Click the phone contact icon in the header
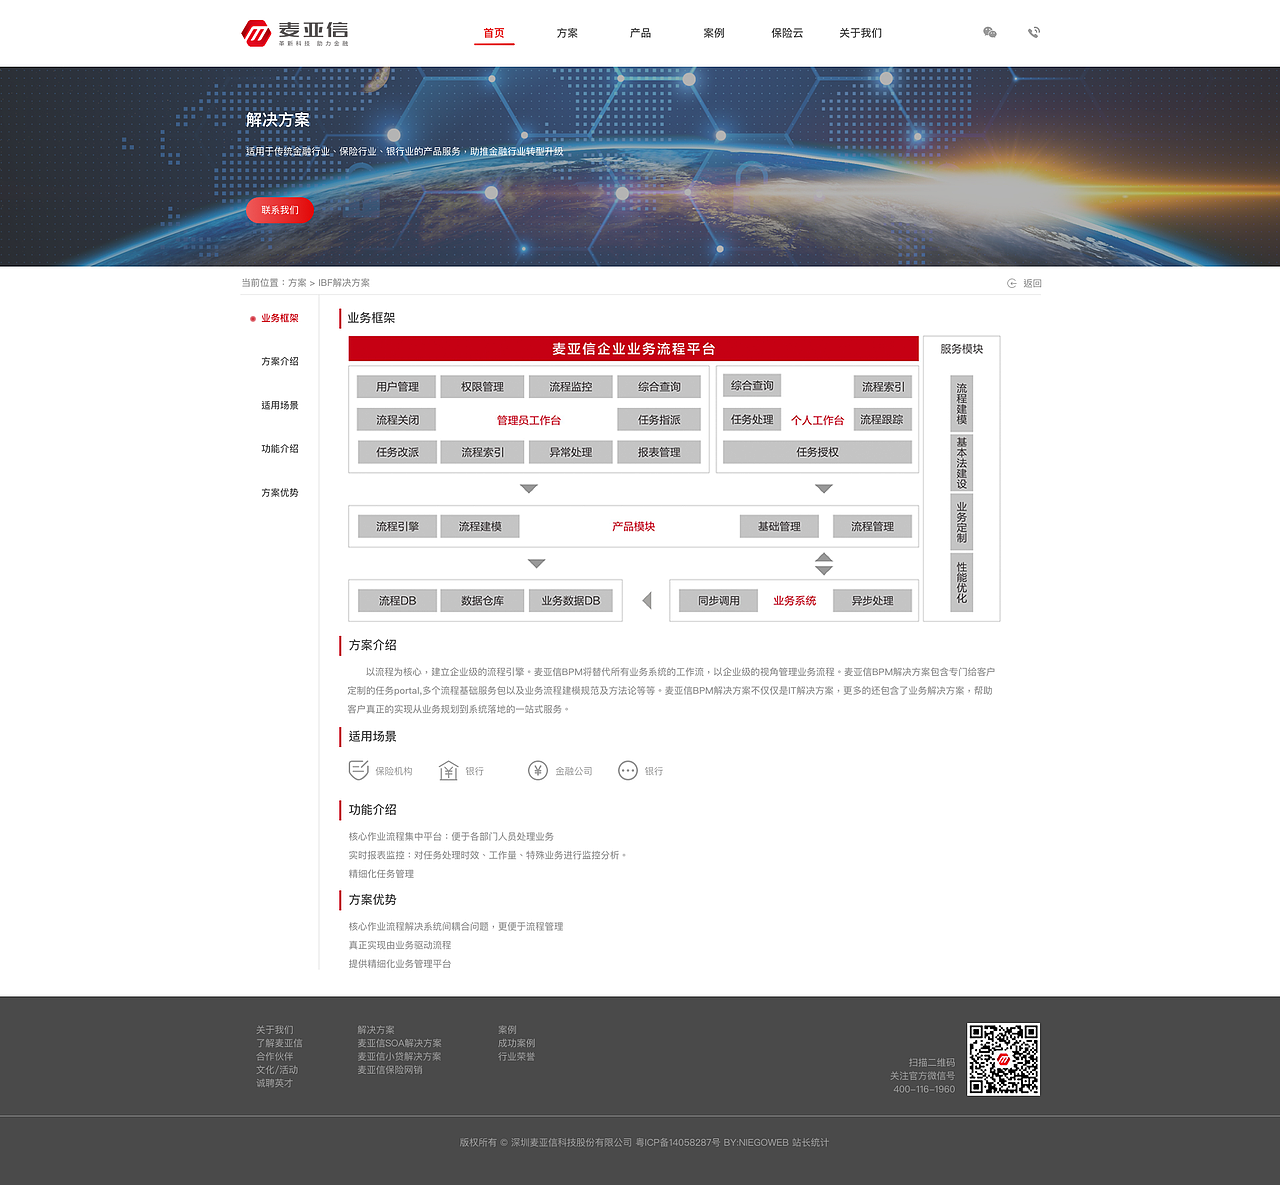 pos(1034,33)
